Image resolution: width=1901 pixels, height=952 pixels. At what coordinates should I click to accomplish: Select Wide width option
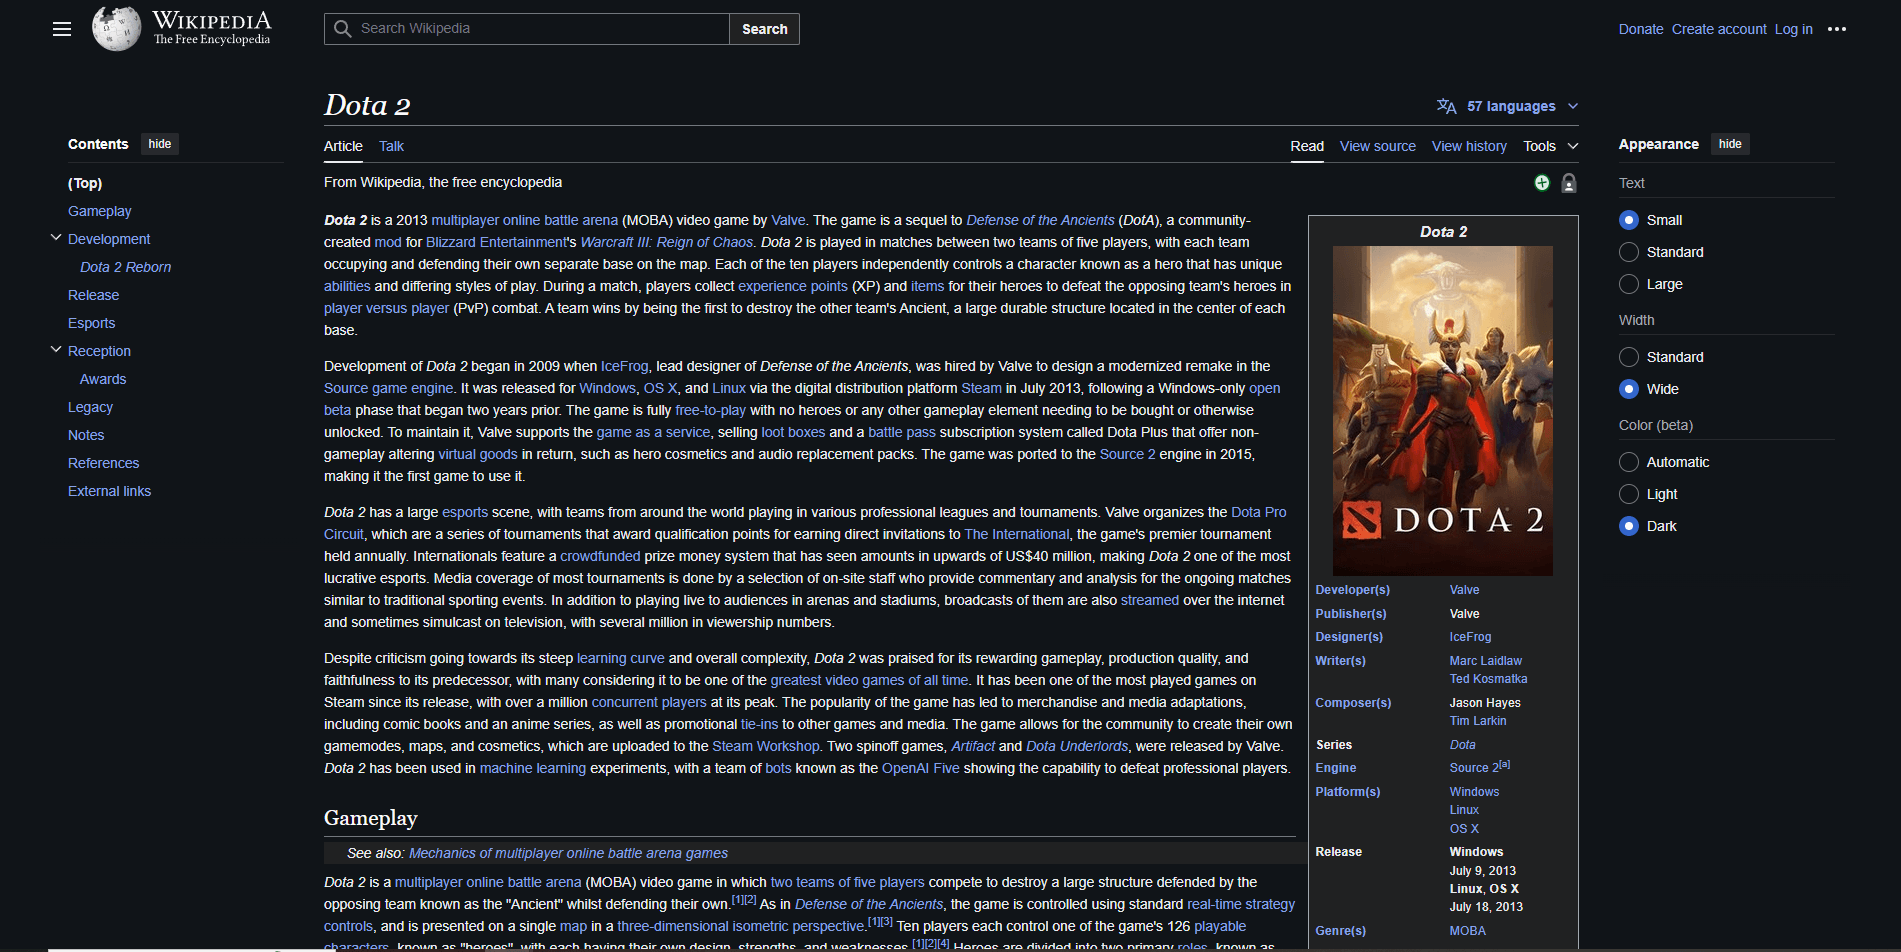(x=1629, y=389)
